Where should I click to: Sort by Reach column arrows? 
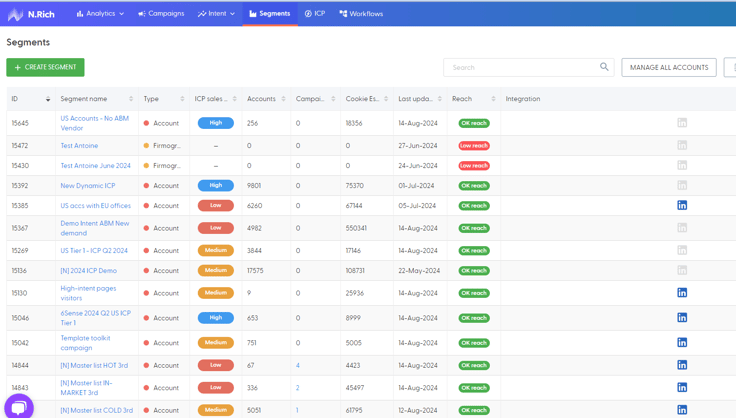[493, 99]
